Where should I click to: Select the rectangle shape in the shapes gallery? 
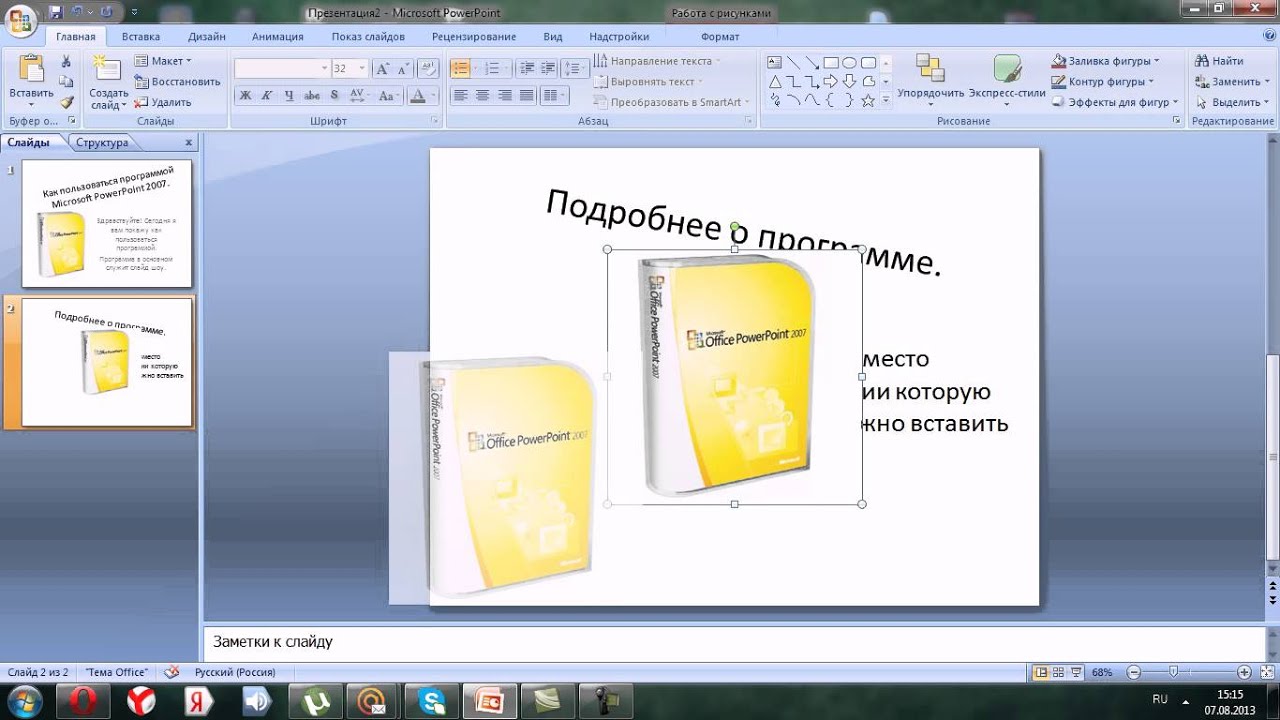(830, 62)
